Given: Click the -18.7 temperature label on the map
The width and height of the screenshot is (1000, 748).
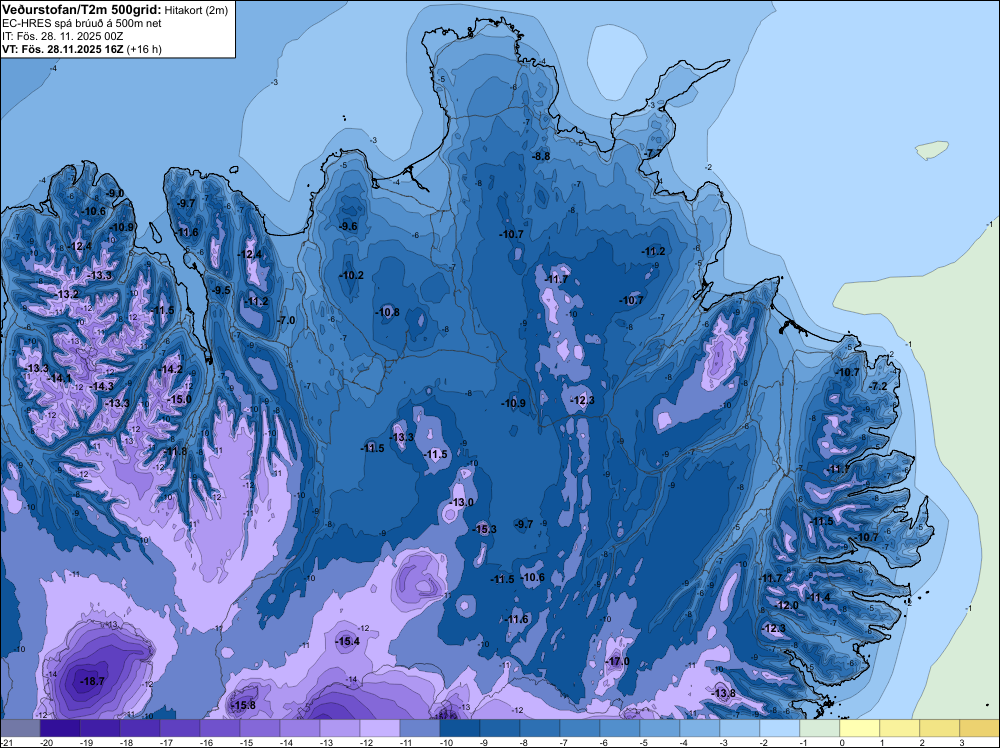Looking at the screenshot, I should tap(92, 682).
